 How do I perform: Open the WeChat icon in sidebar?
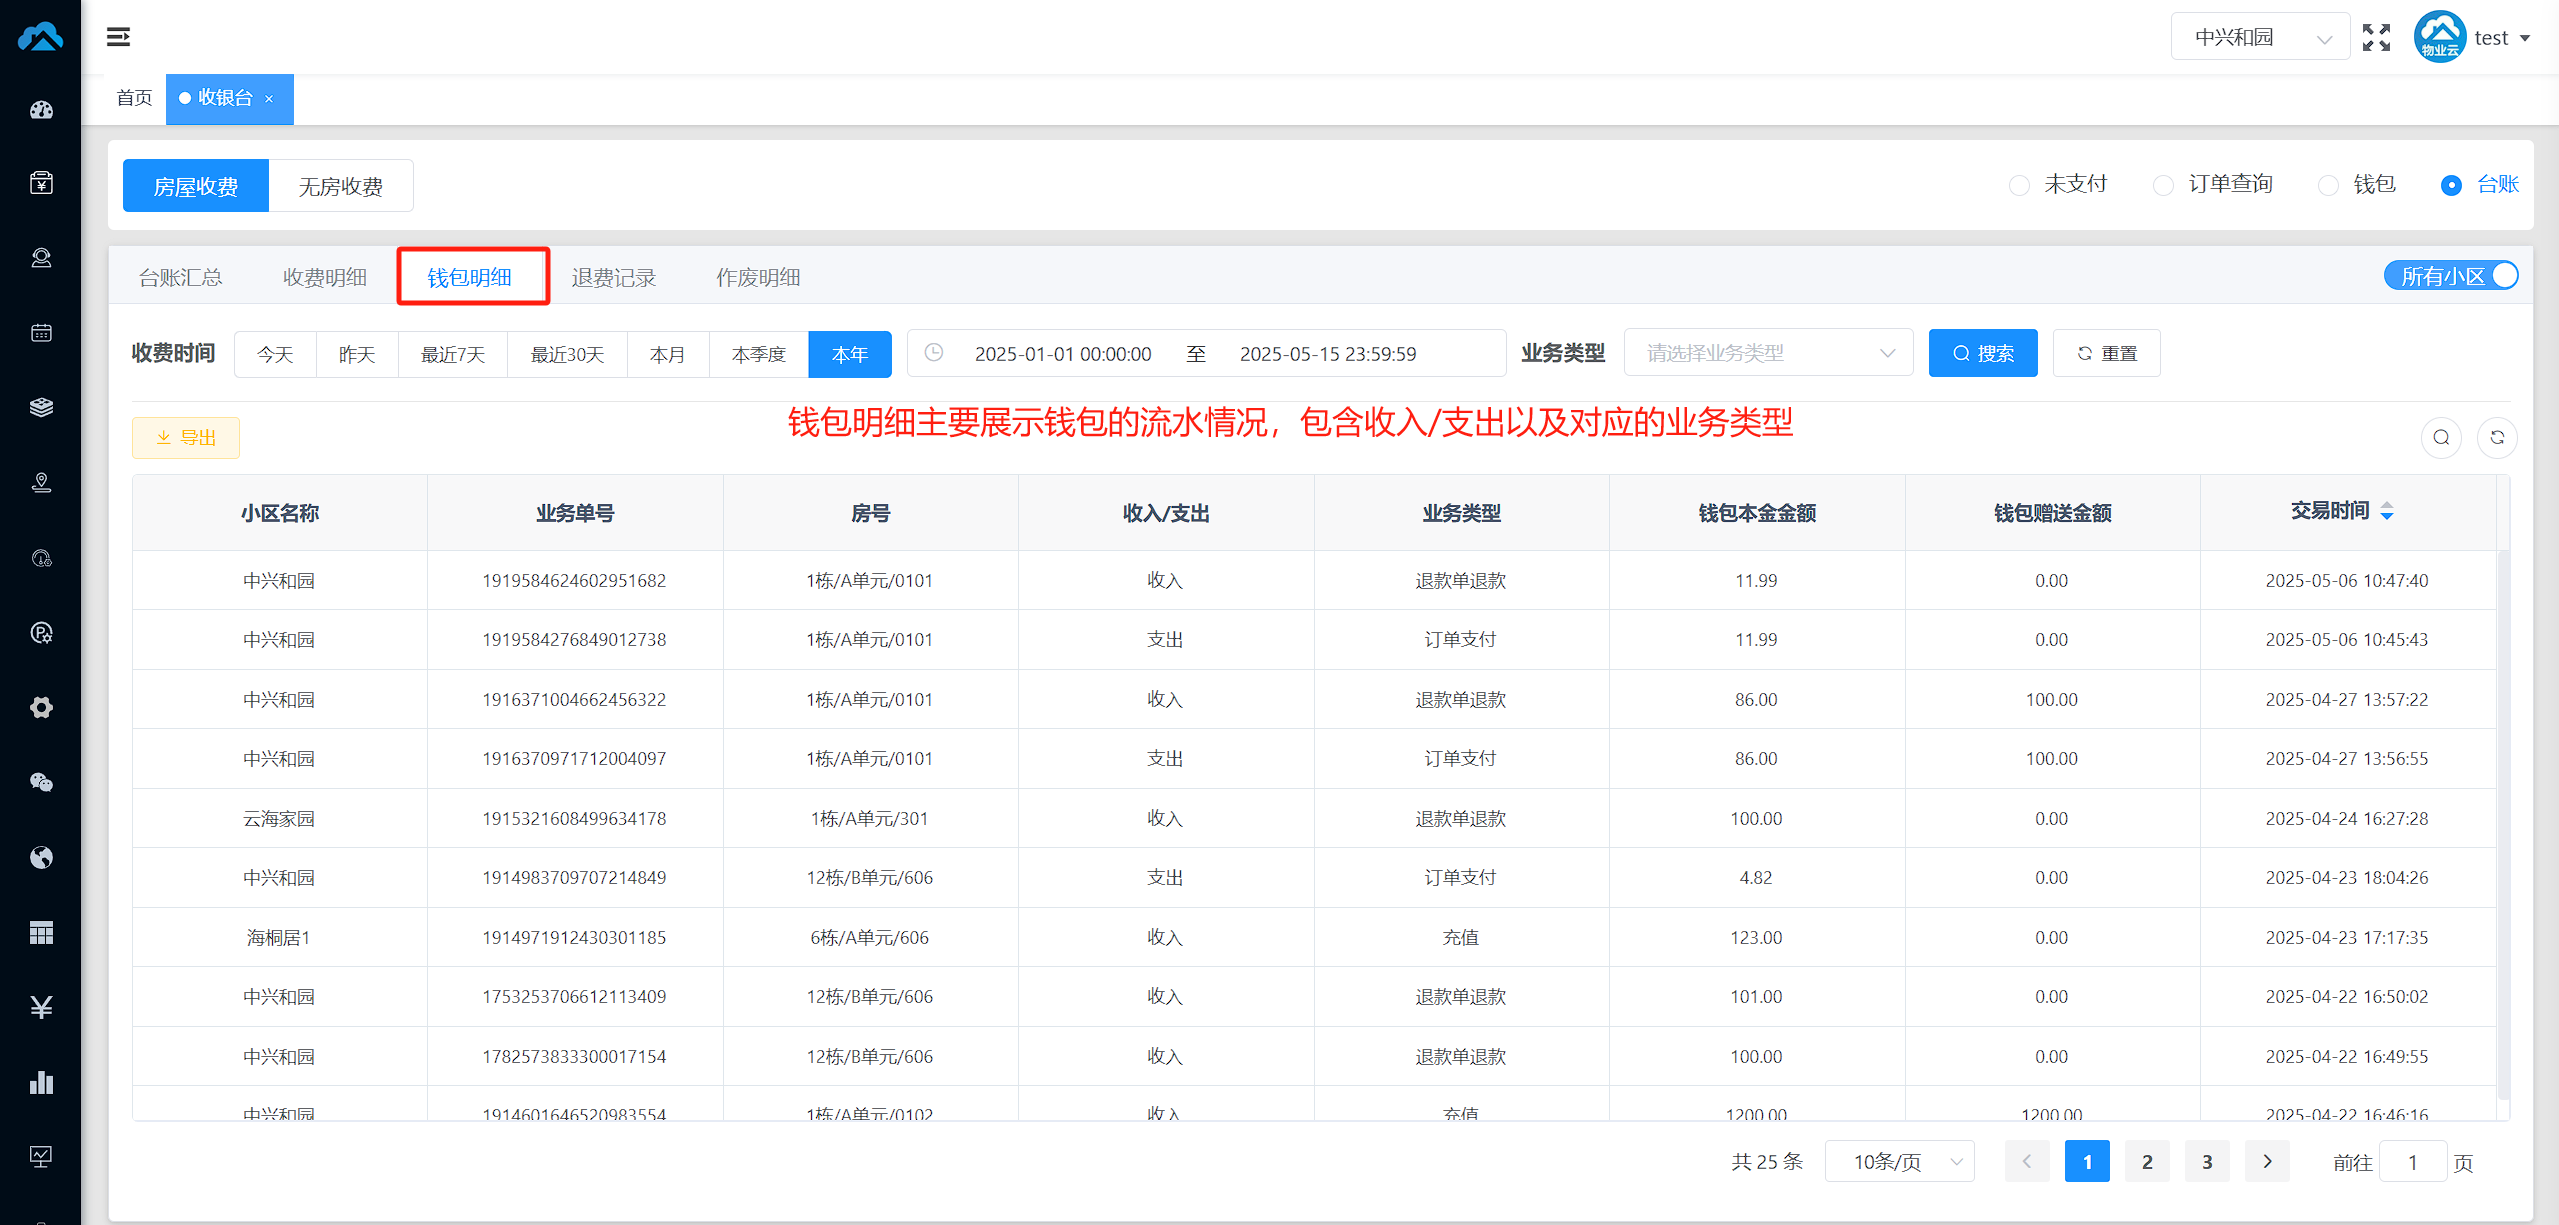point(41,782)
